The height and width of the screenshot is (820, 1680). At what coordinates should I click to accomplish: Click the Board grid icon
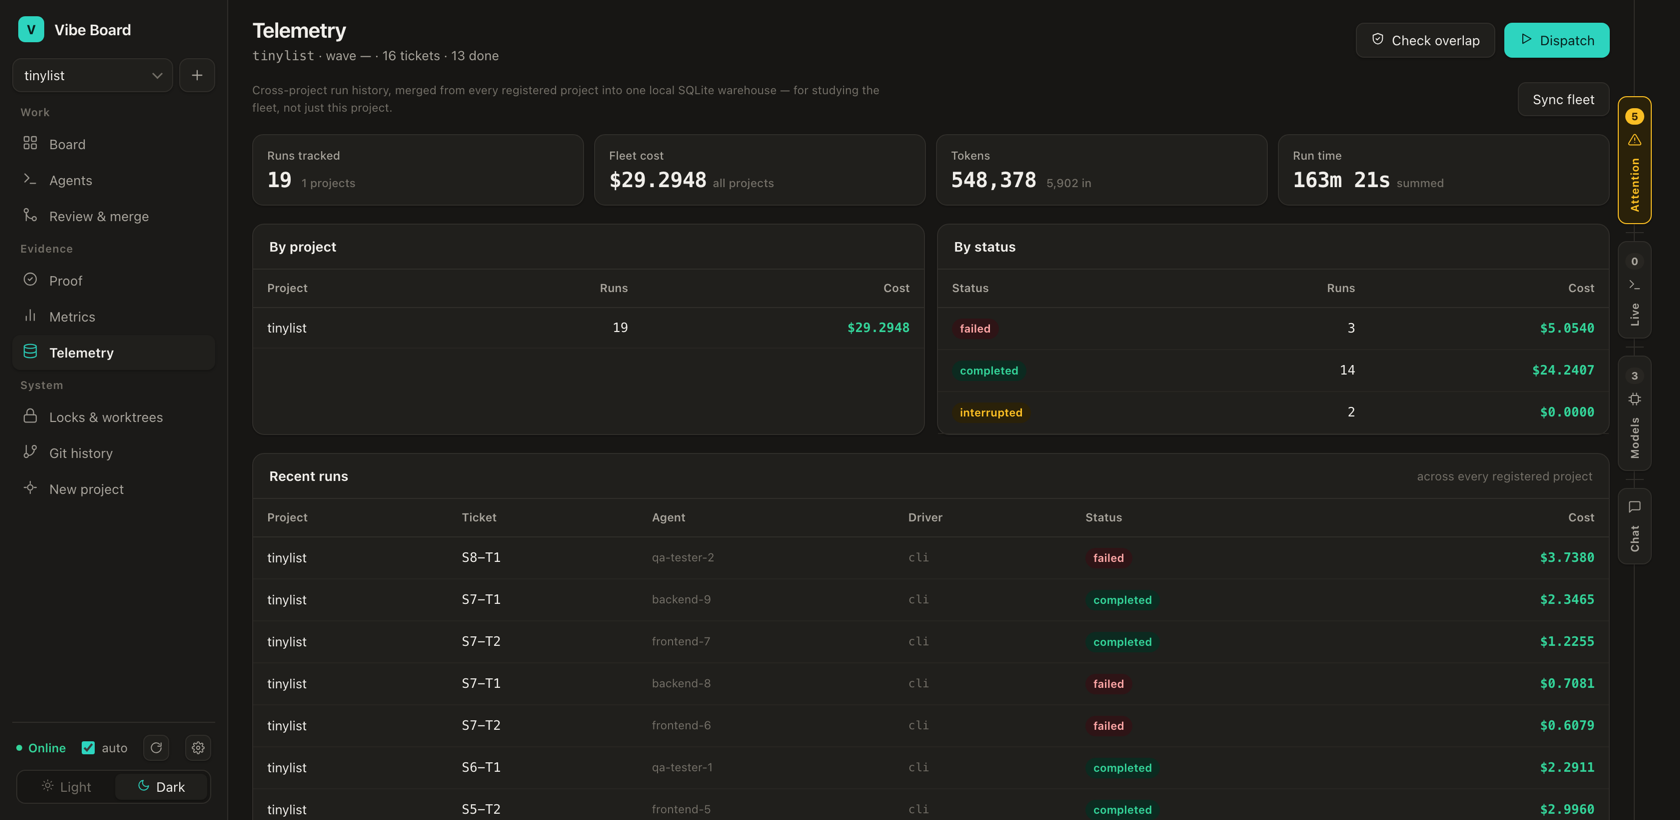(30, 143)
